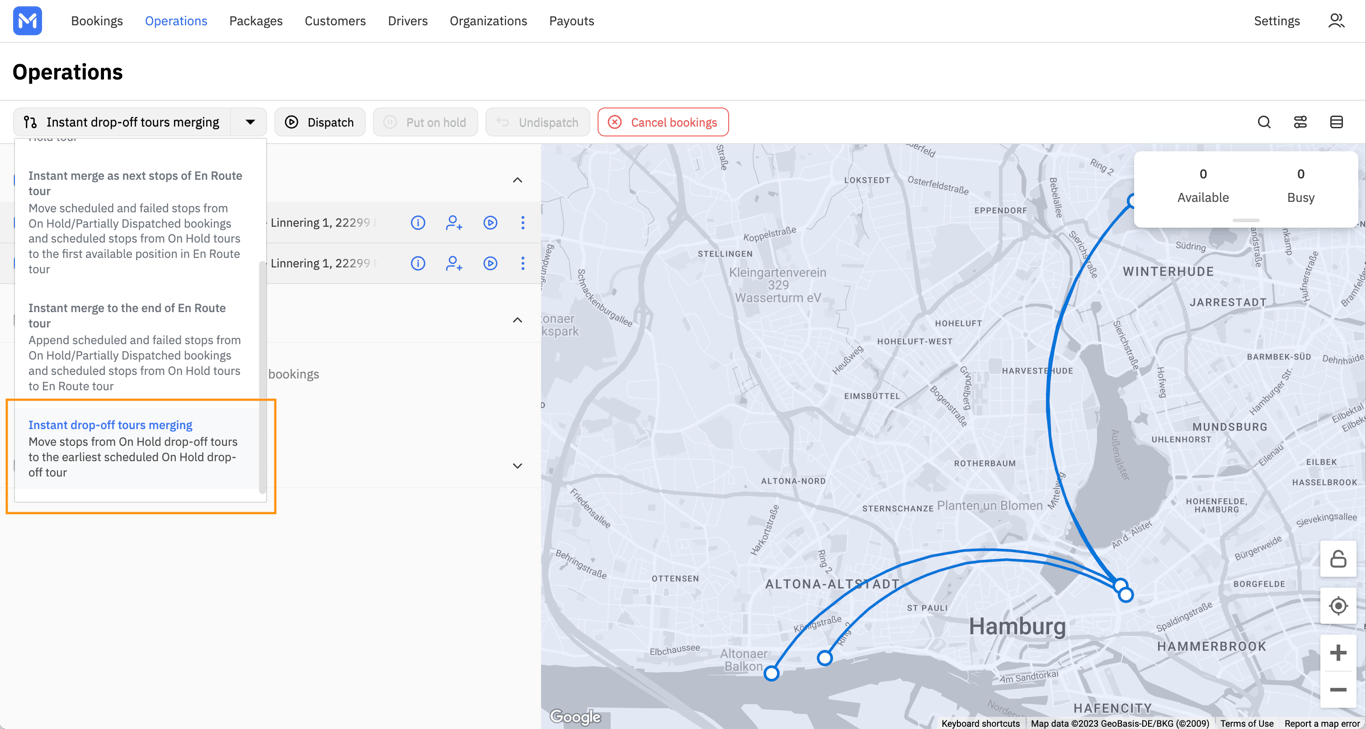Click Put on hold button
Image resolution: width=1366 pixels, height=729 pixels.
click(426, 122)
